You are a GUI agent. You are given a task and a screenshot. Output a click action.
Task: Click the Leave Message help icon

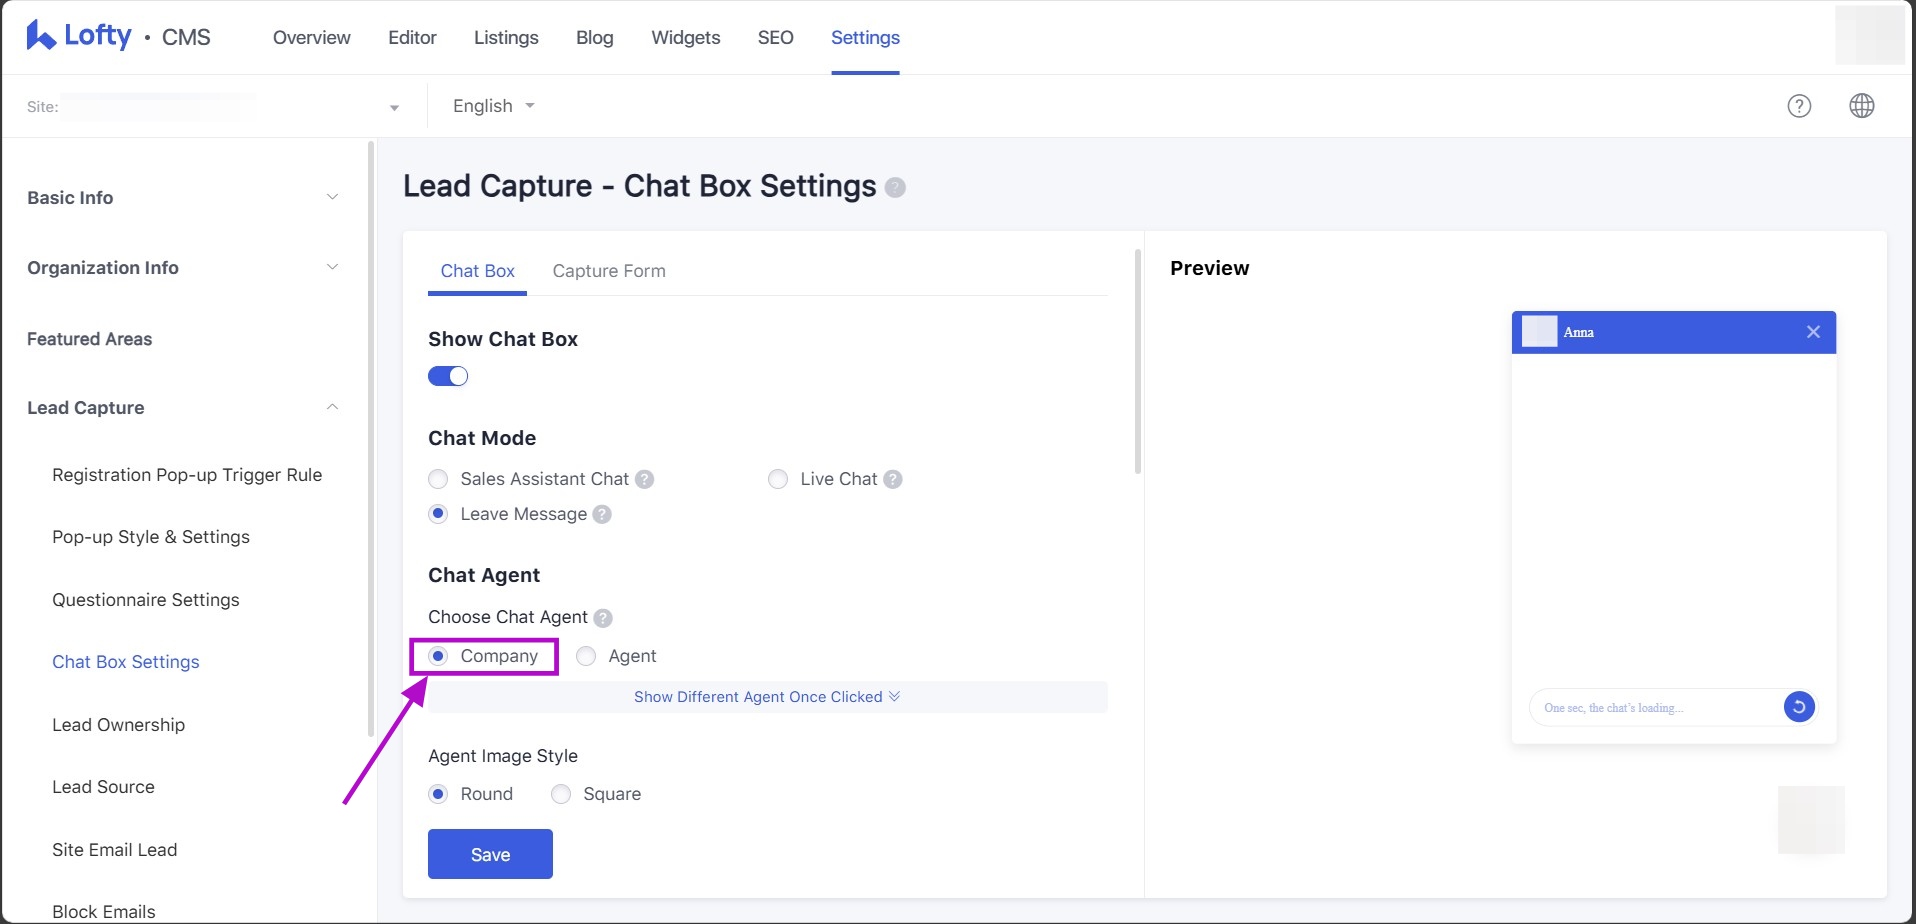(602, 514)
